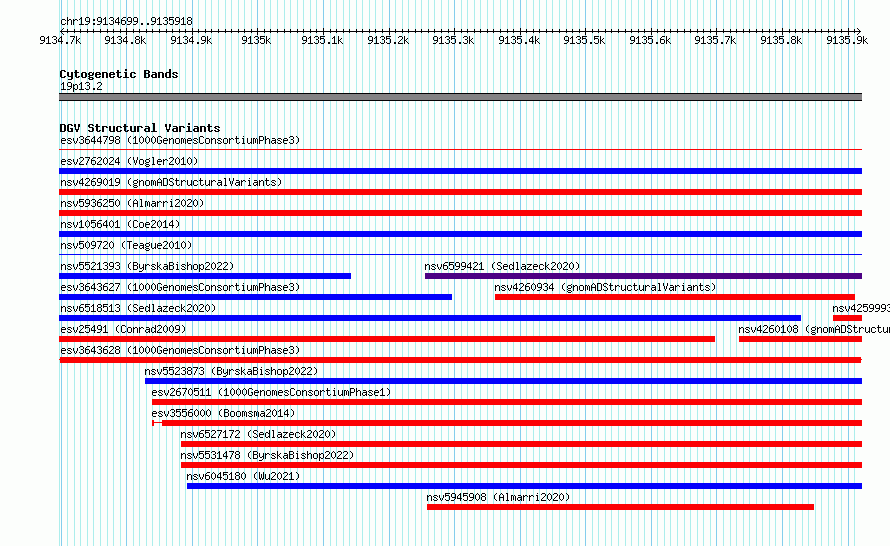This screenshot has height=546, width=890.
Task: Click nsv6045180 (Wu2021) label
Action: click(243, 476)
